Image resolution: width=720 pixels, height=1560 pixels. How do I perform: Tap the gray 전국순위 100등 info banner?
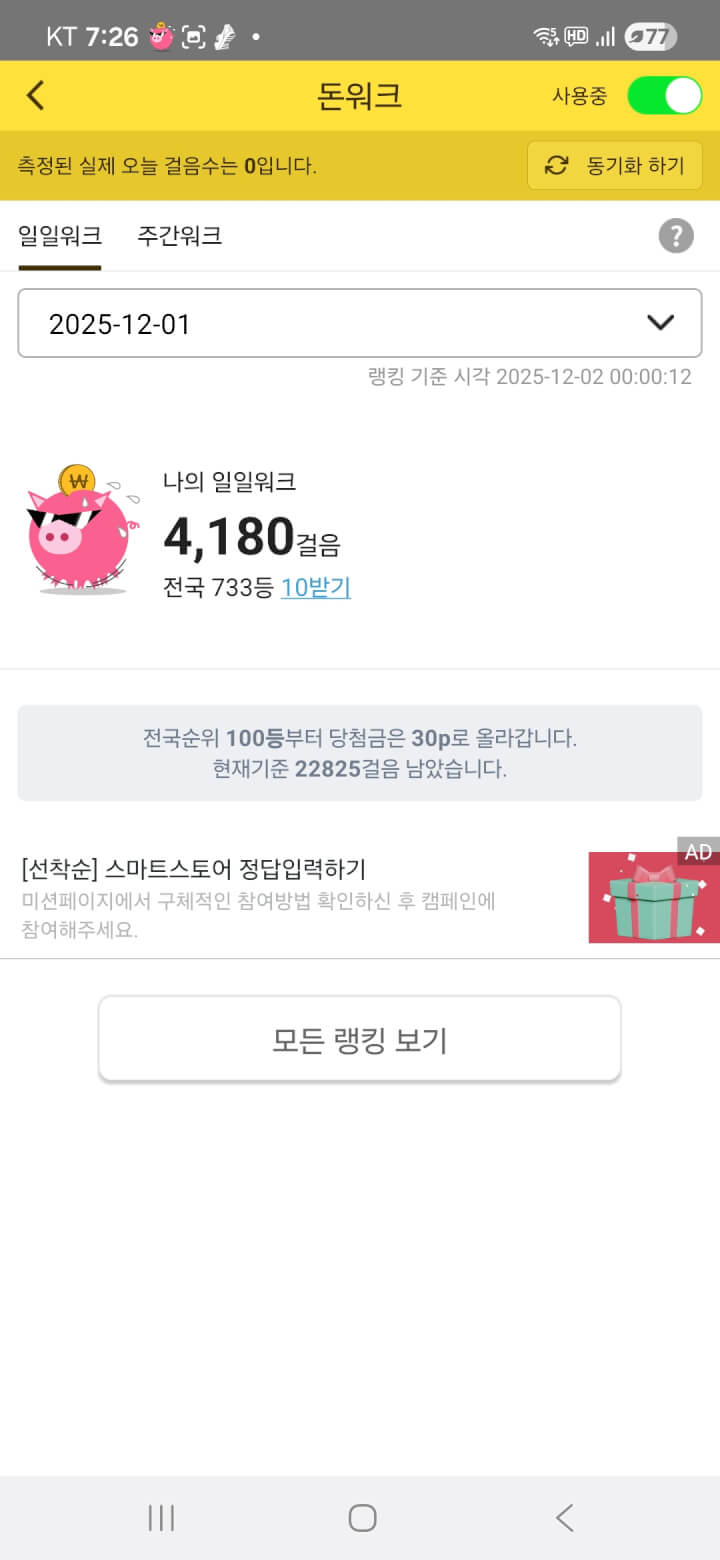point(359,753)
